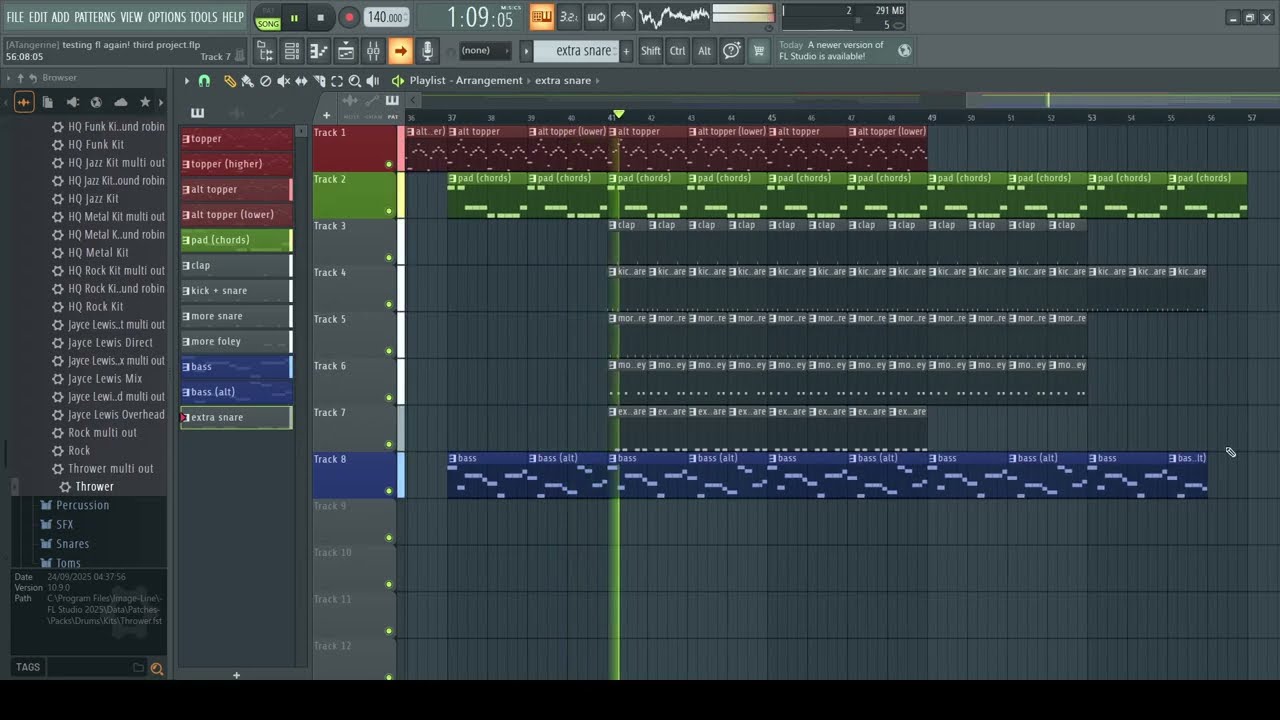1280x720 pixels.
Task: Click the microphone recording icon
Action: (427, 51)
